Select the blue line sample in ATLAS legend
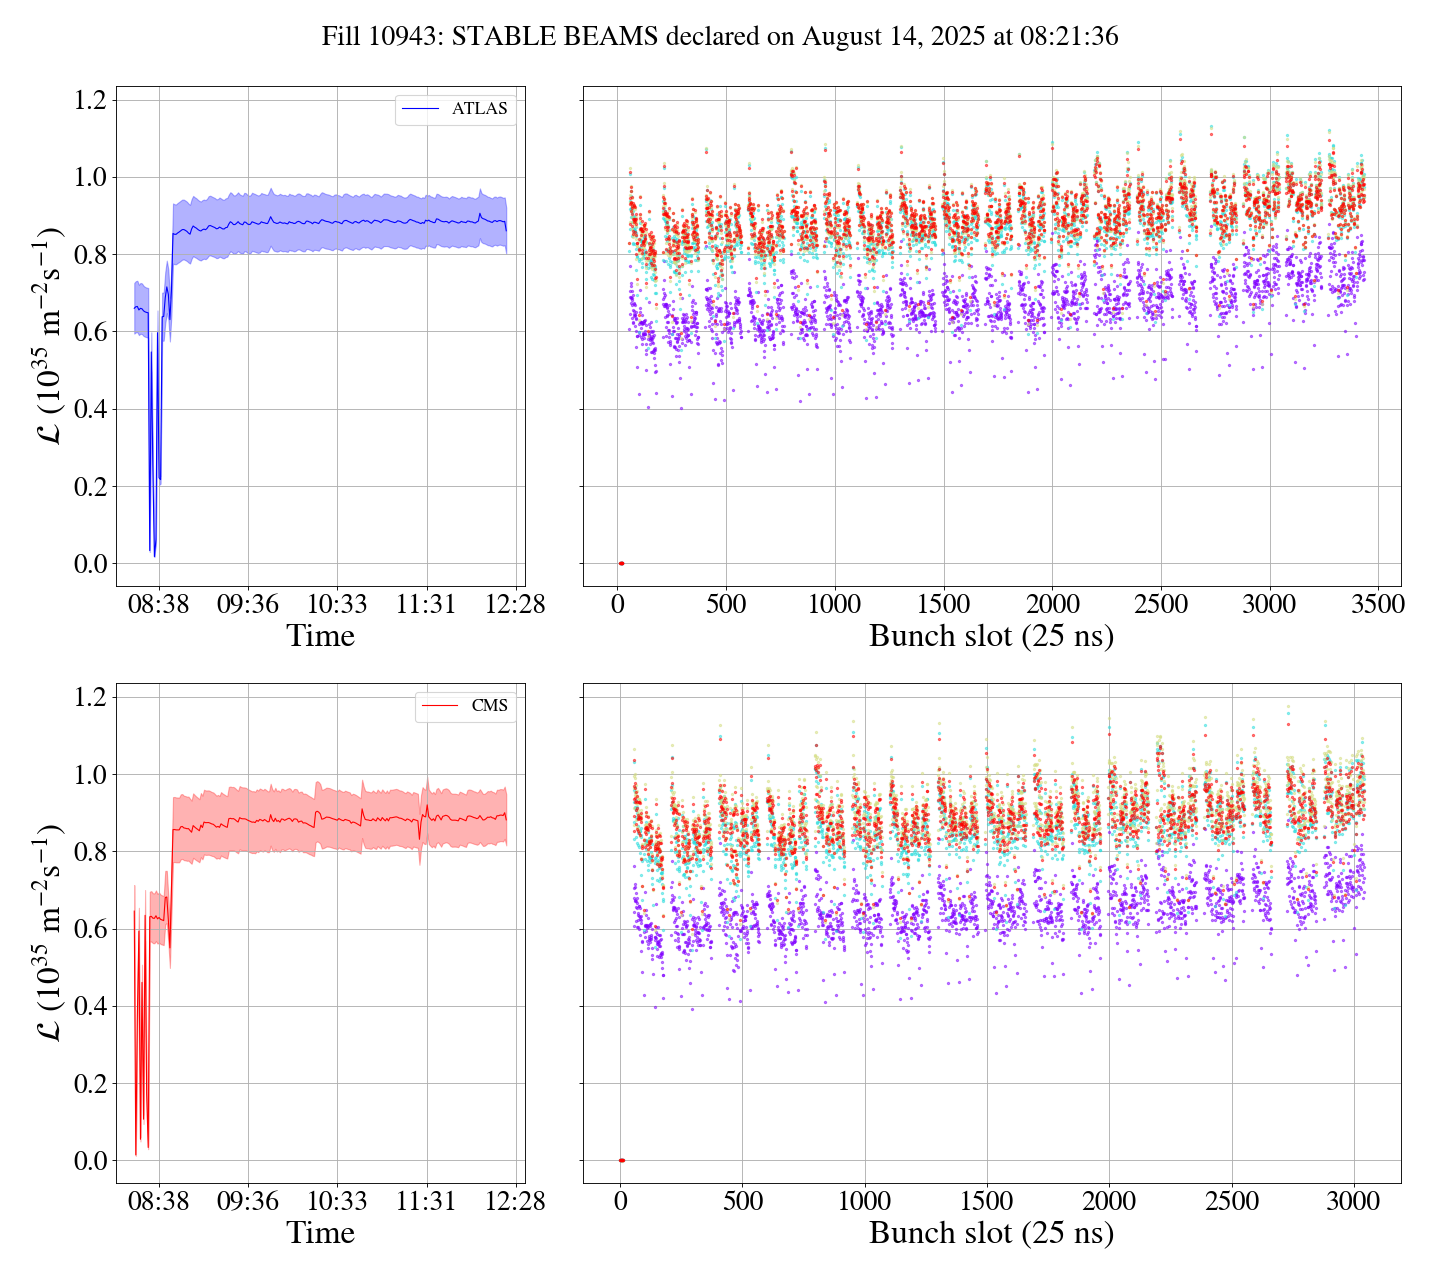Screen dimensions: 1440x1280 click(419, 109)
